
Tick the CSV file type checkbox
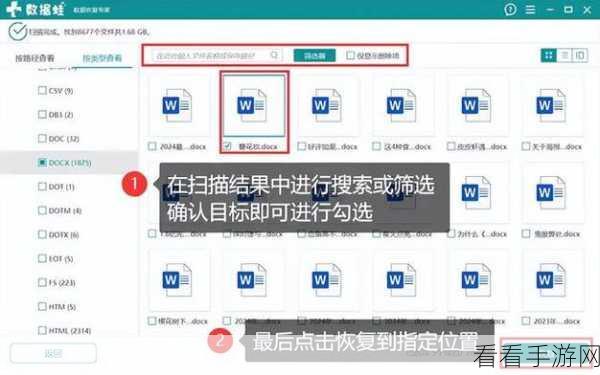42,91
